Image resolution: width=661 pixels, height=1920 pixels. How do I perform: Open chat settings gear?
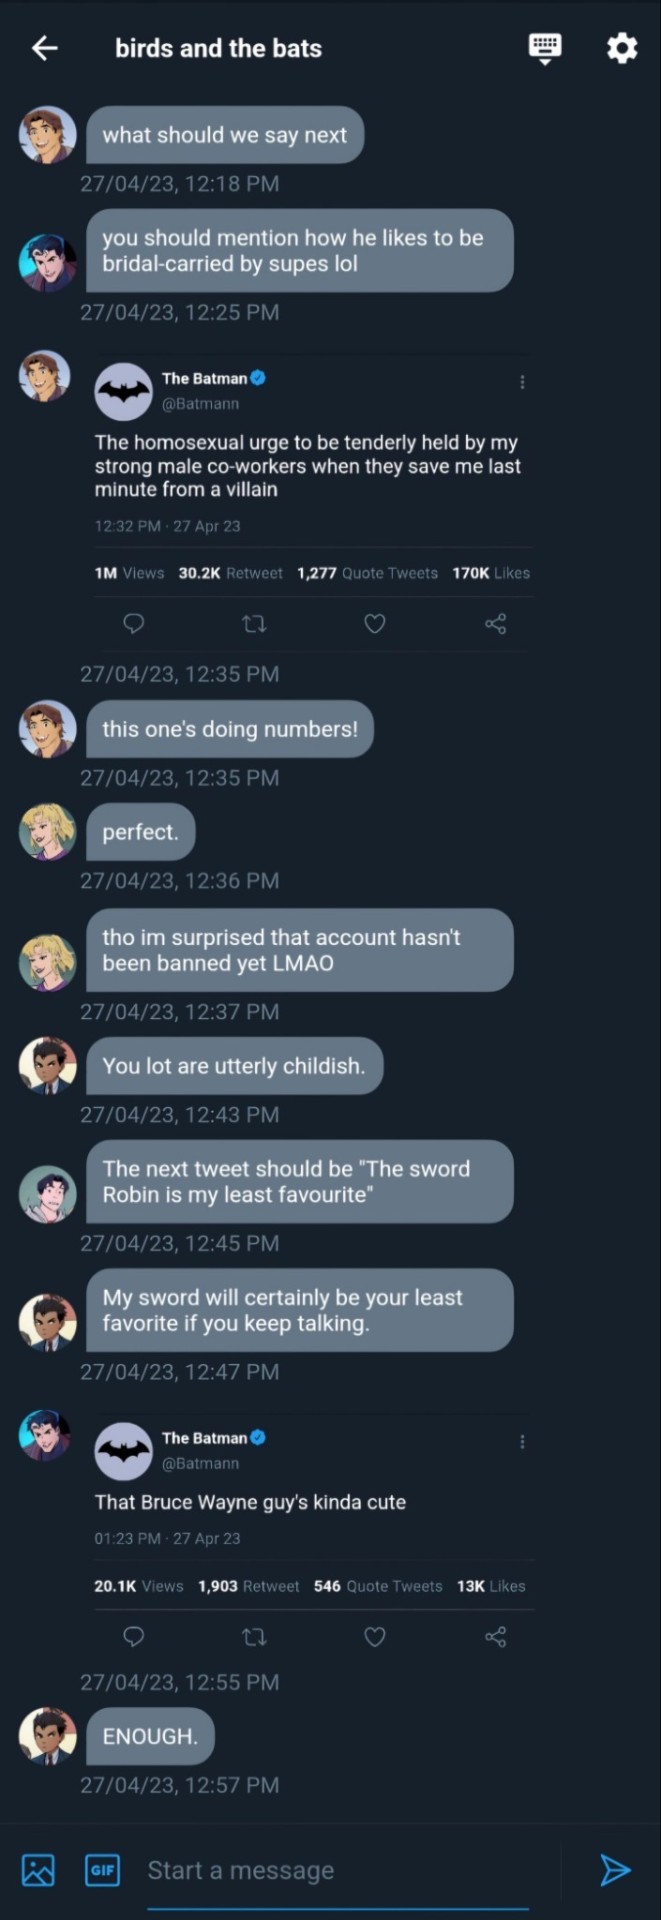622,48
